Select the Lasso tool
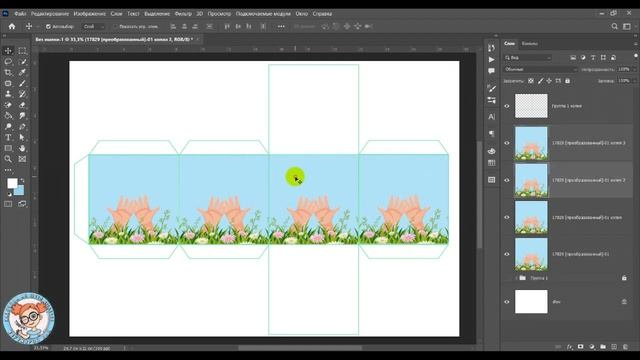 pos(8,62)
